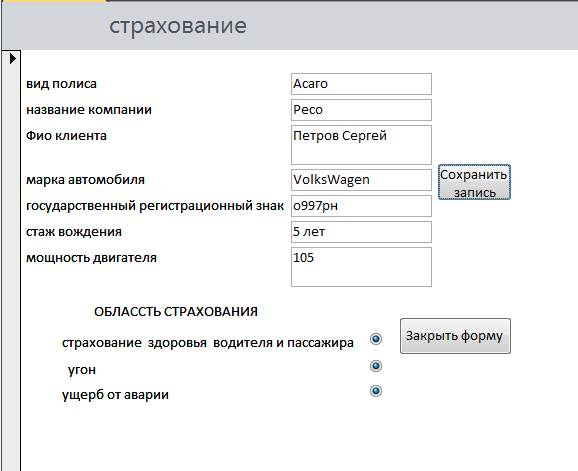This screenshot has width=578, height=471.
Task: Click the Фио клиента label text
Action: point(66,136)
